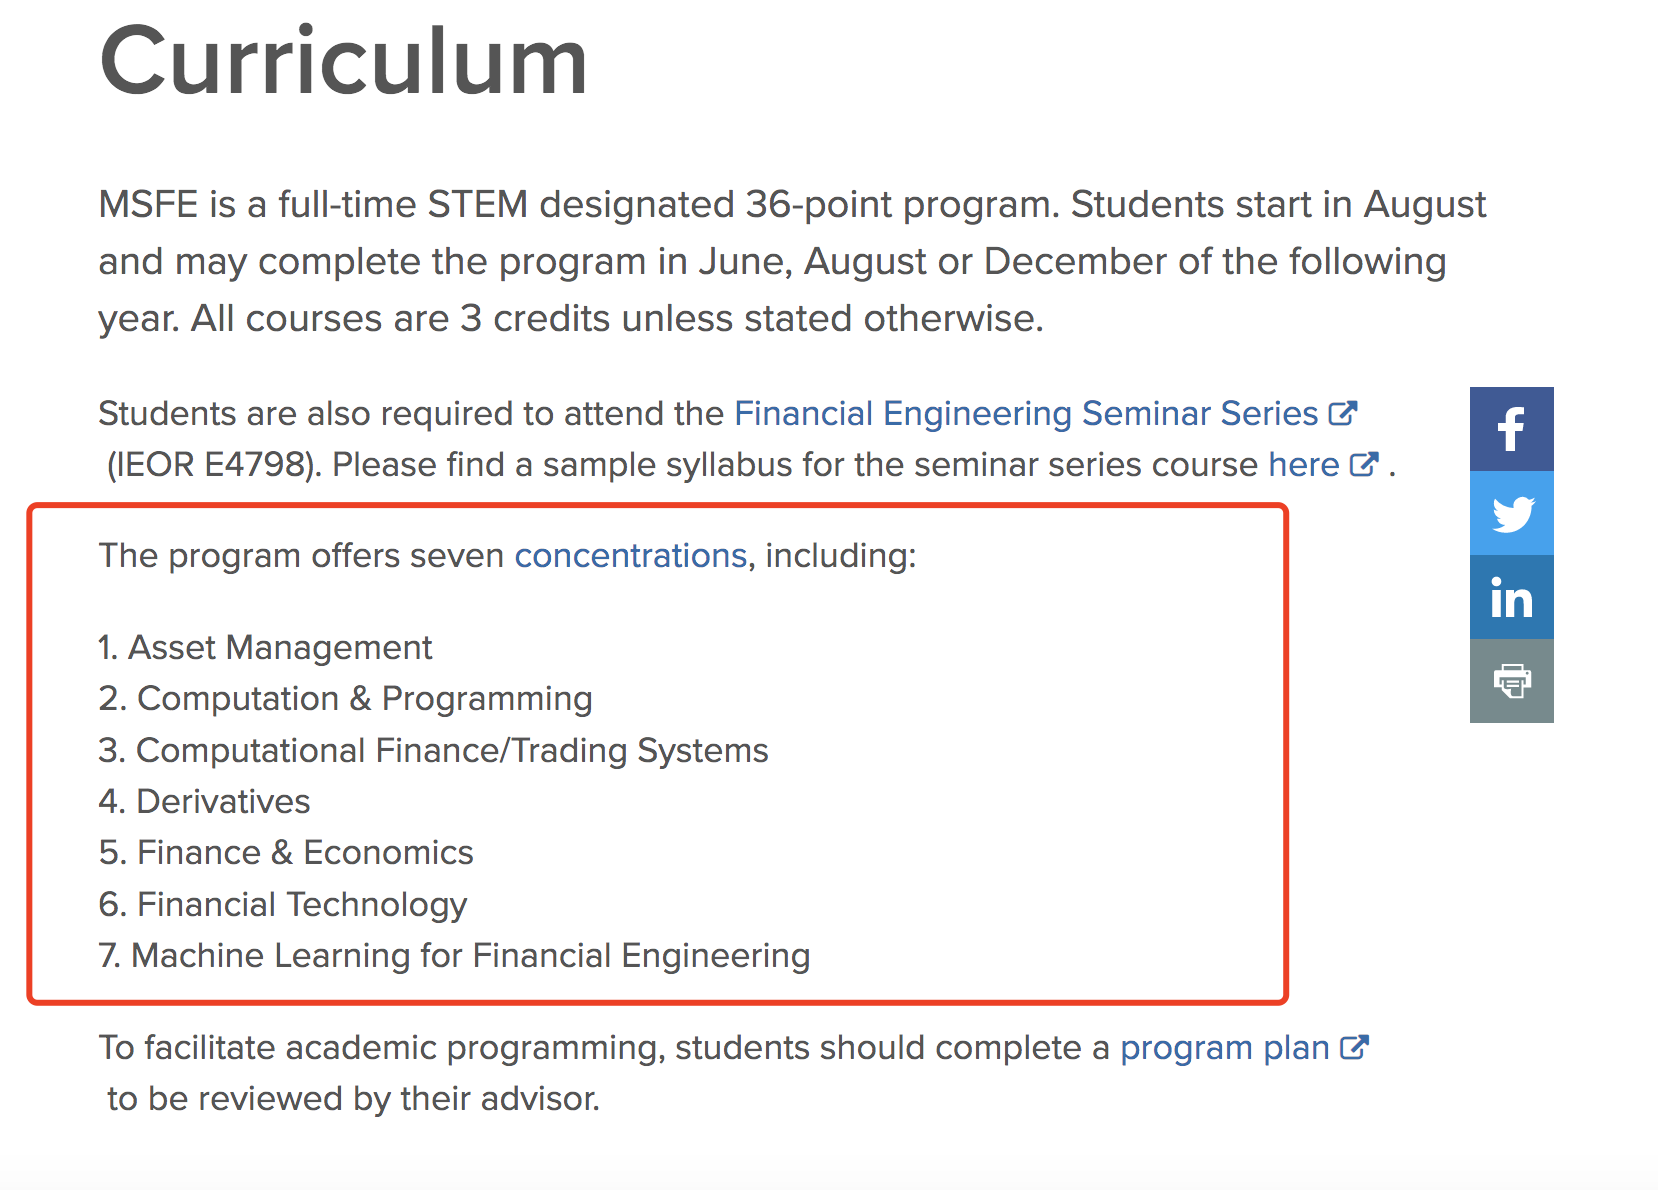The height and width of the screenshot is (1190, 1658).
Task: Click external-link icon after Seminar Series
Action: click(x=1343, y=413)
